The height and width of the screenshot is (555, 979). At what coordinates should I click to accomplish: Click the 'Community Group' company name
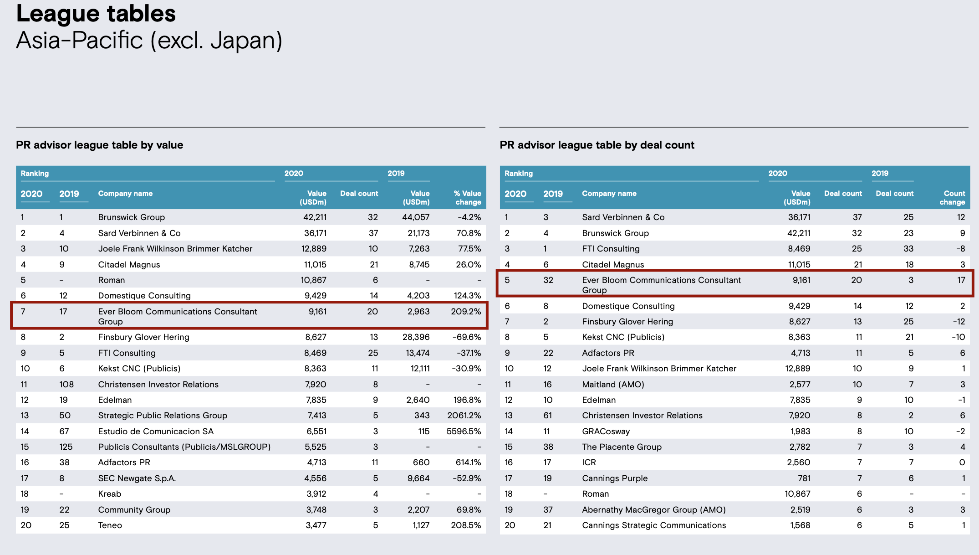coord(134,510)
